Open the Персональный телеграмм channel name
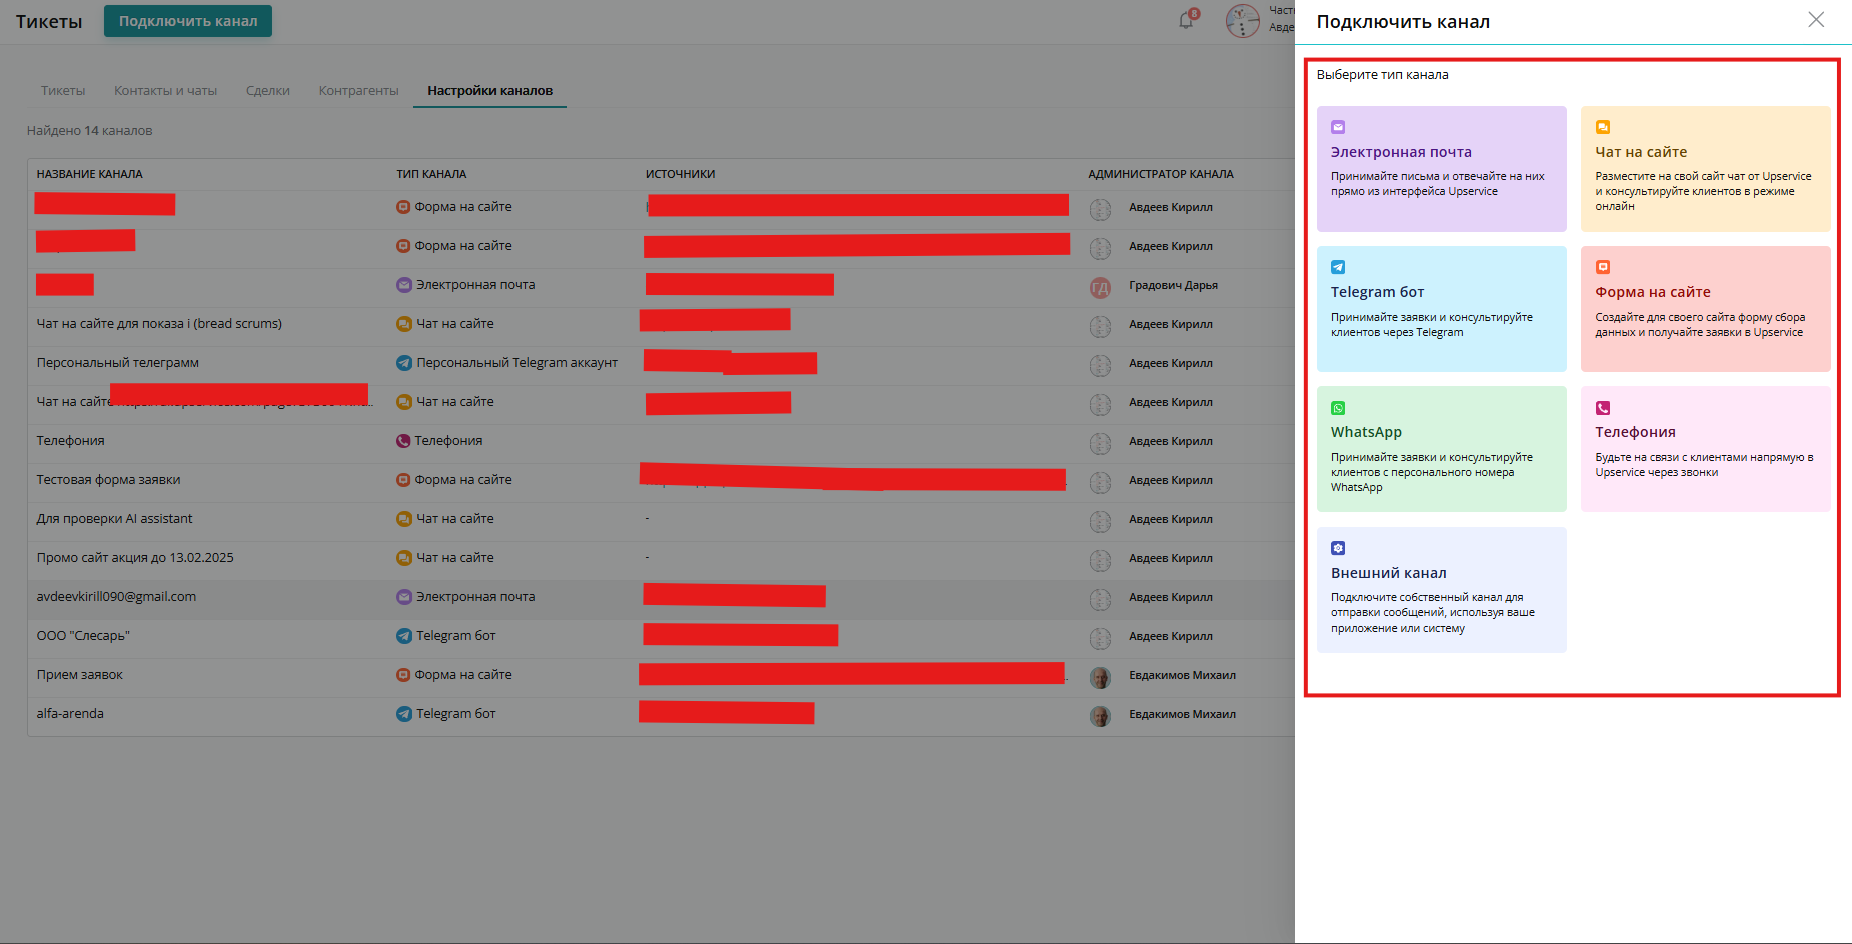This screenshot has height=944, width=1852. coord(118,363)
